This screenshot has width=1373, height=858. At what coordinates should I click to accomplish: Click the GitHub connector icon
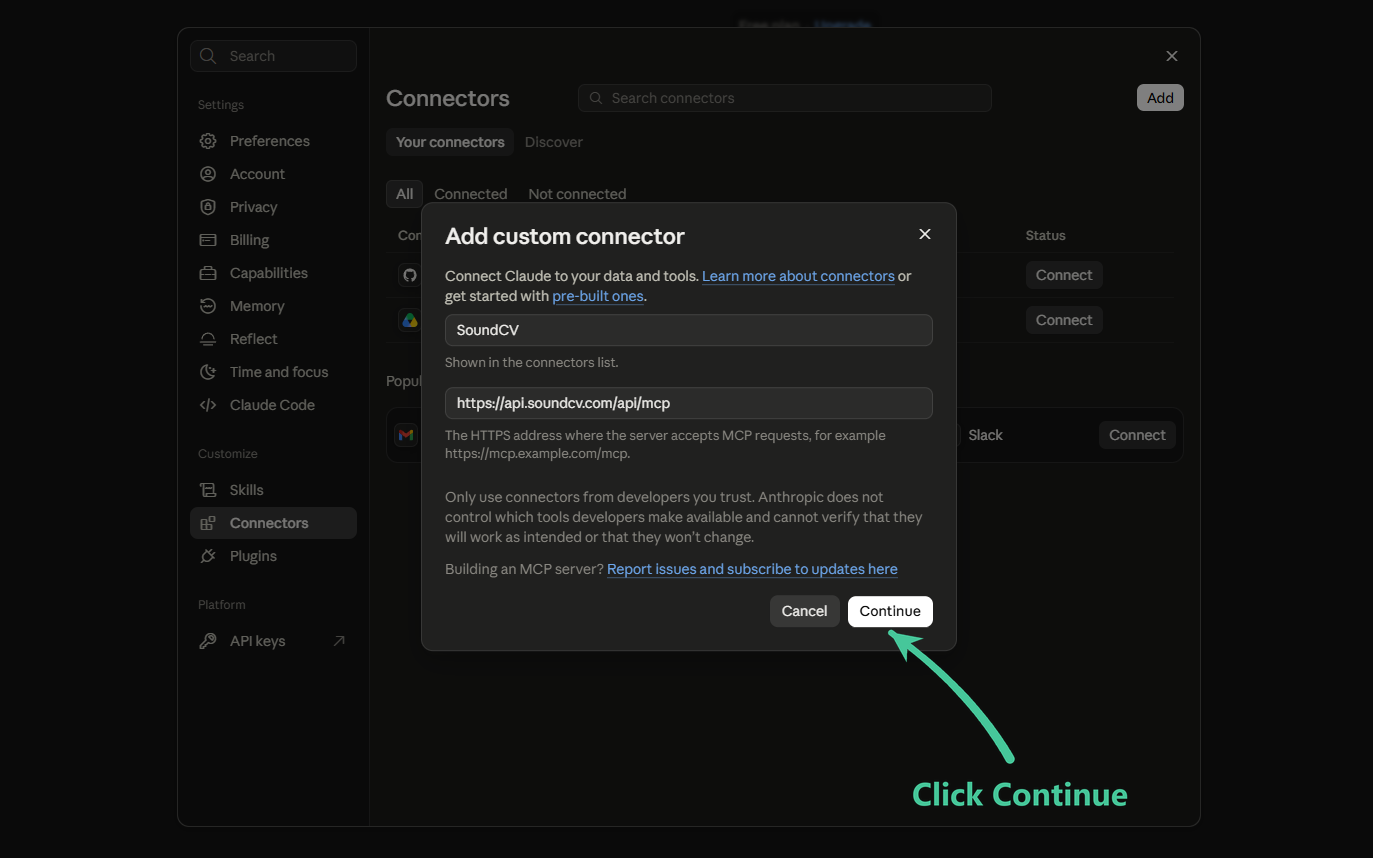click(x=409, y=275)
